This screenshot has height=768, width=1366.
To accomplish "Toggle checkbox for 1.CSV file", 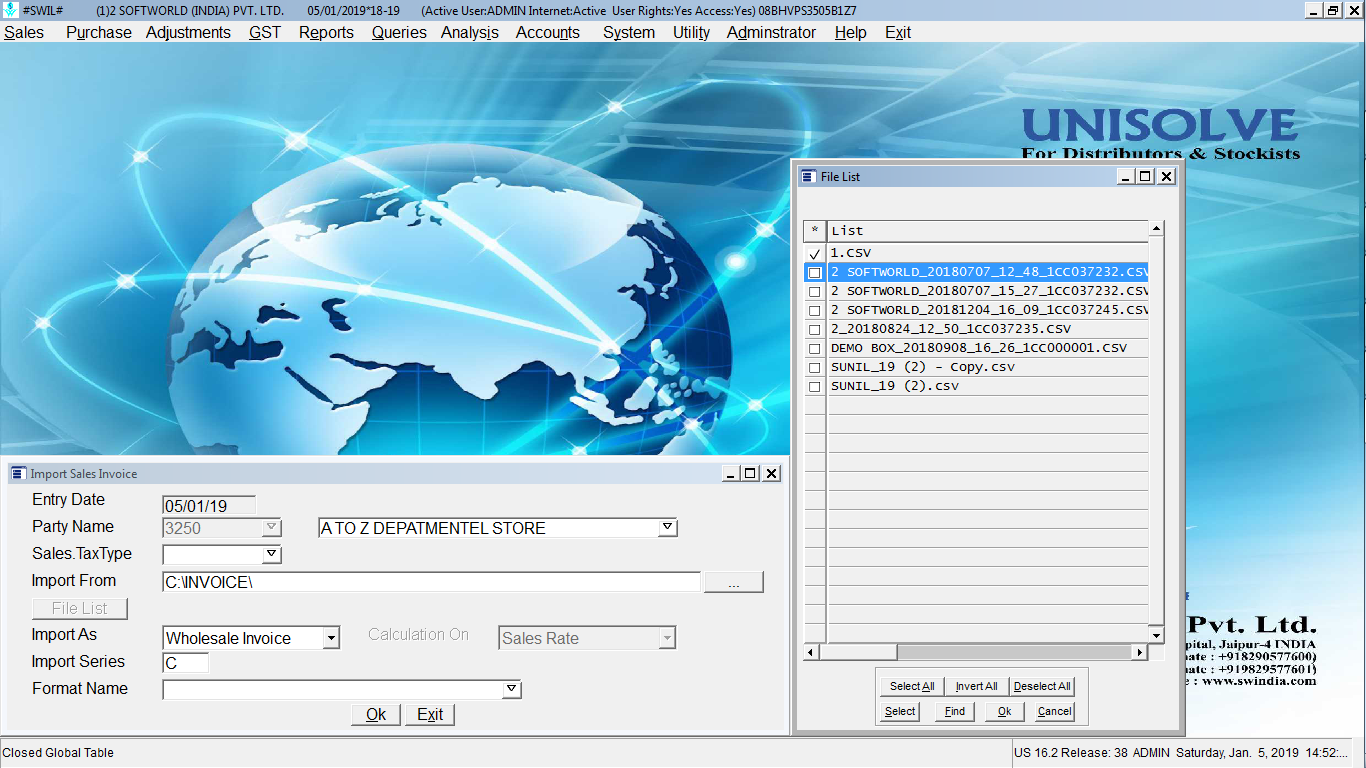I will (x=815, y=254).
